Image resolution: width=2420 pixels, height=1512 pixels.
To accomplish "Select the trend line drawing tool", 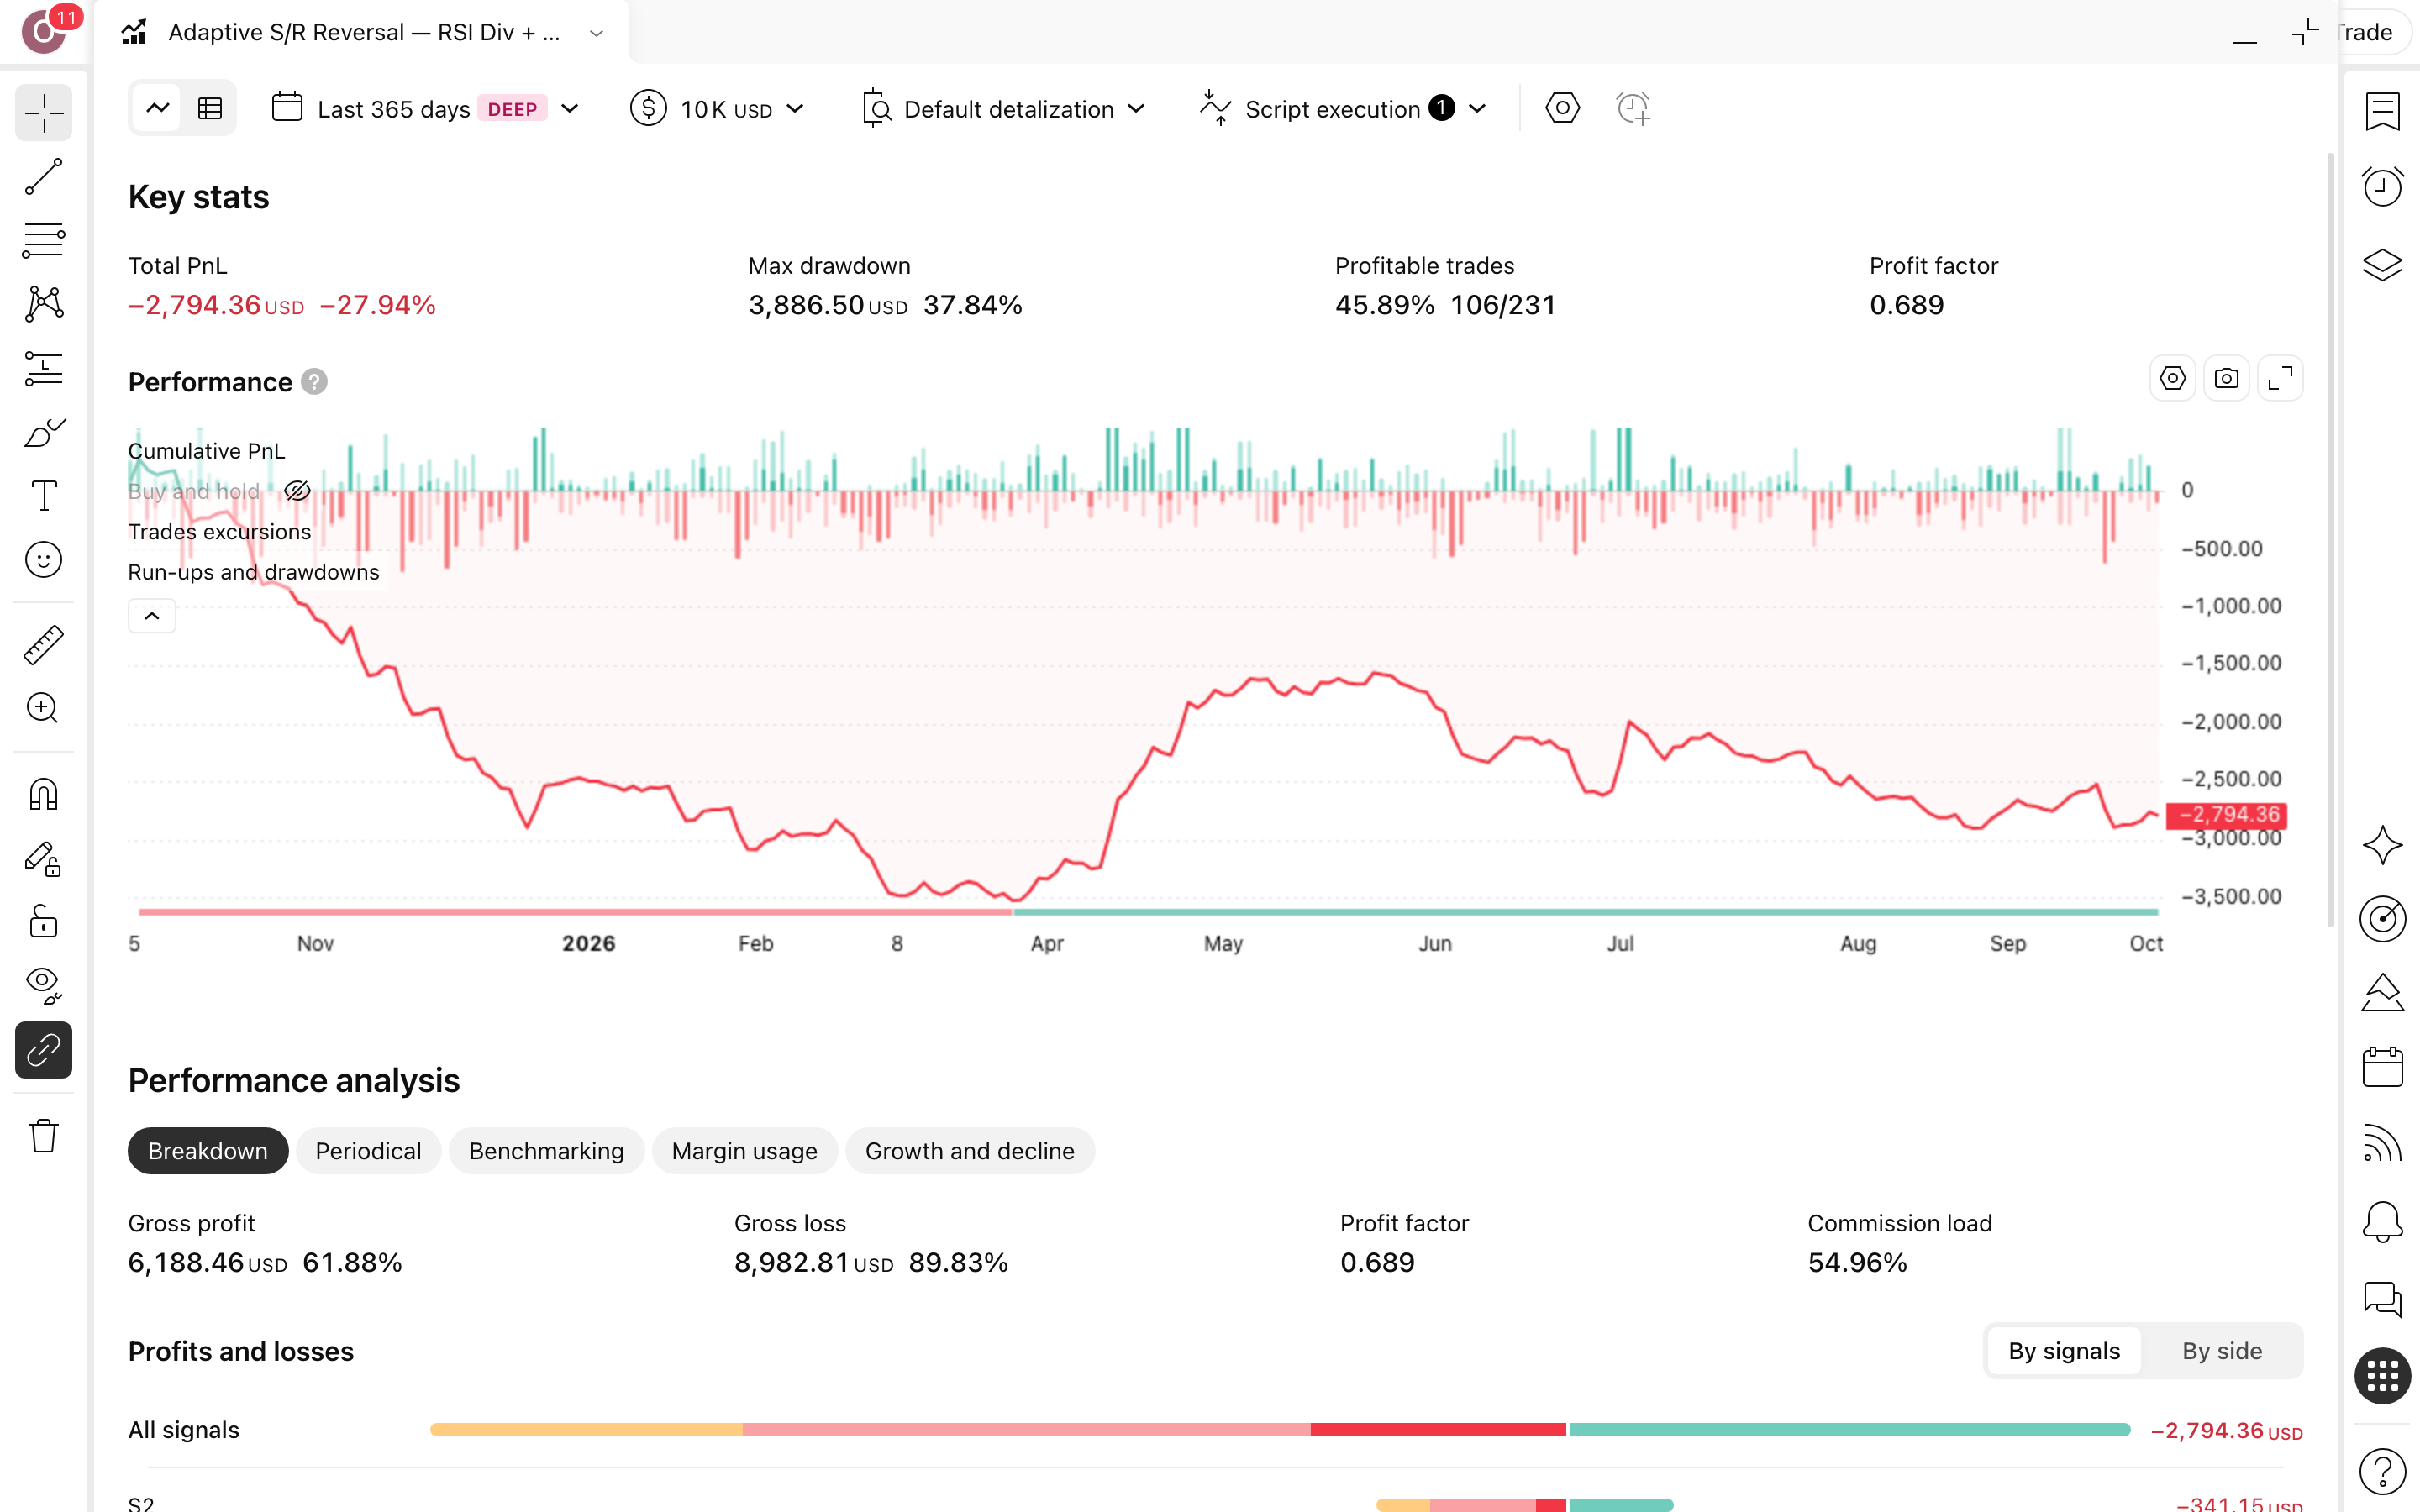I will (43, 177).
